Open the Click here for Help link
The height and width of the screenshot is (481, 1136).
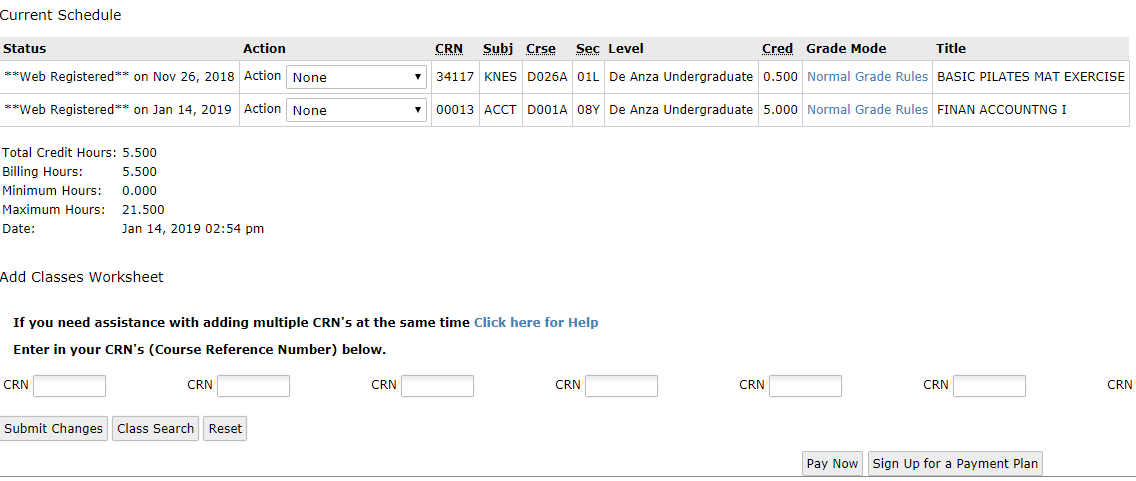click(536, 323)
